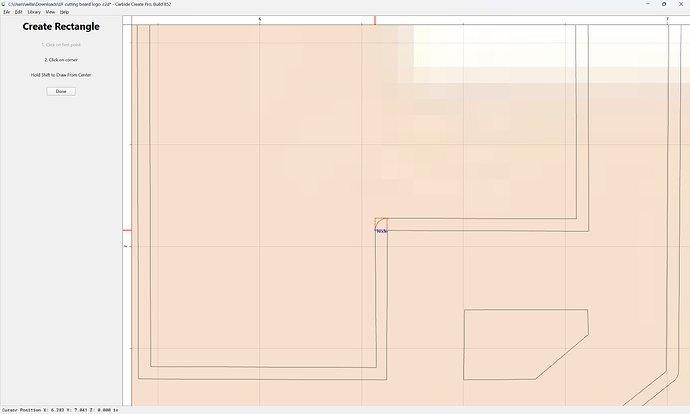Screen dimensions: 690x414
Task: Maximize the Carbide Create window
Action: [x=664, y=4]
